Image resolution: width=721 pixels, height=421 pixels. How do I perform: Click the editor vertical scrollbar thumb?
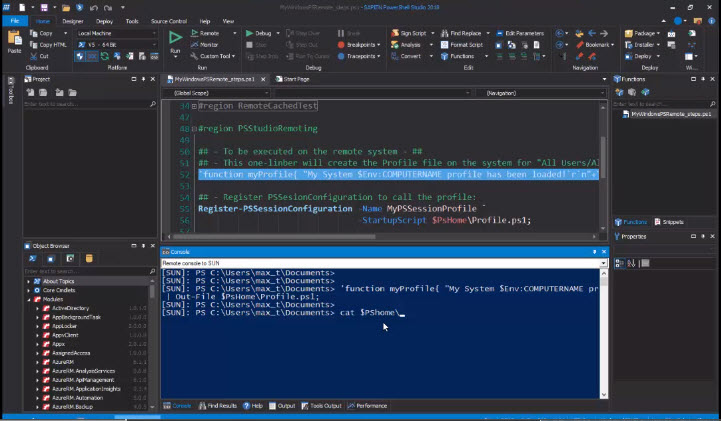pyautogui.click(x=603, y=156)
